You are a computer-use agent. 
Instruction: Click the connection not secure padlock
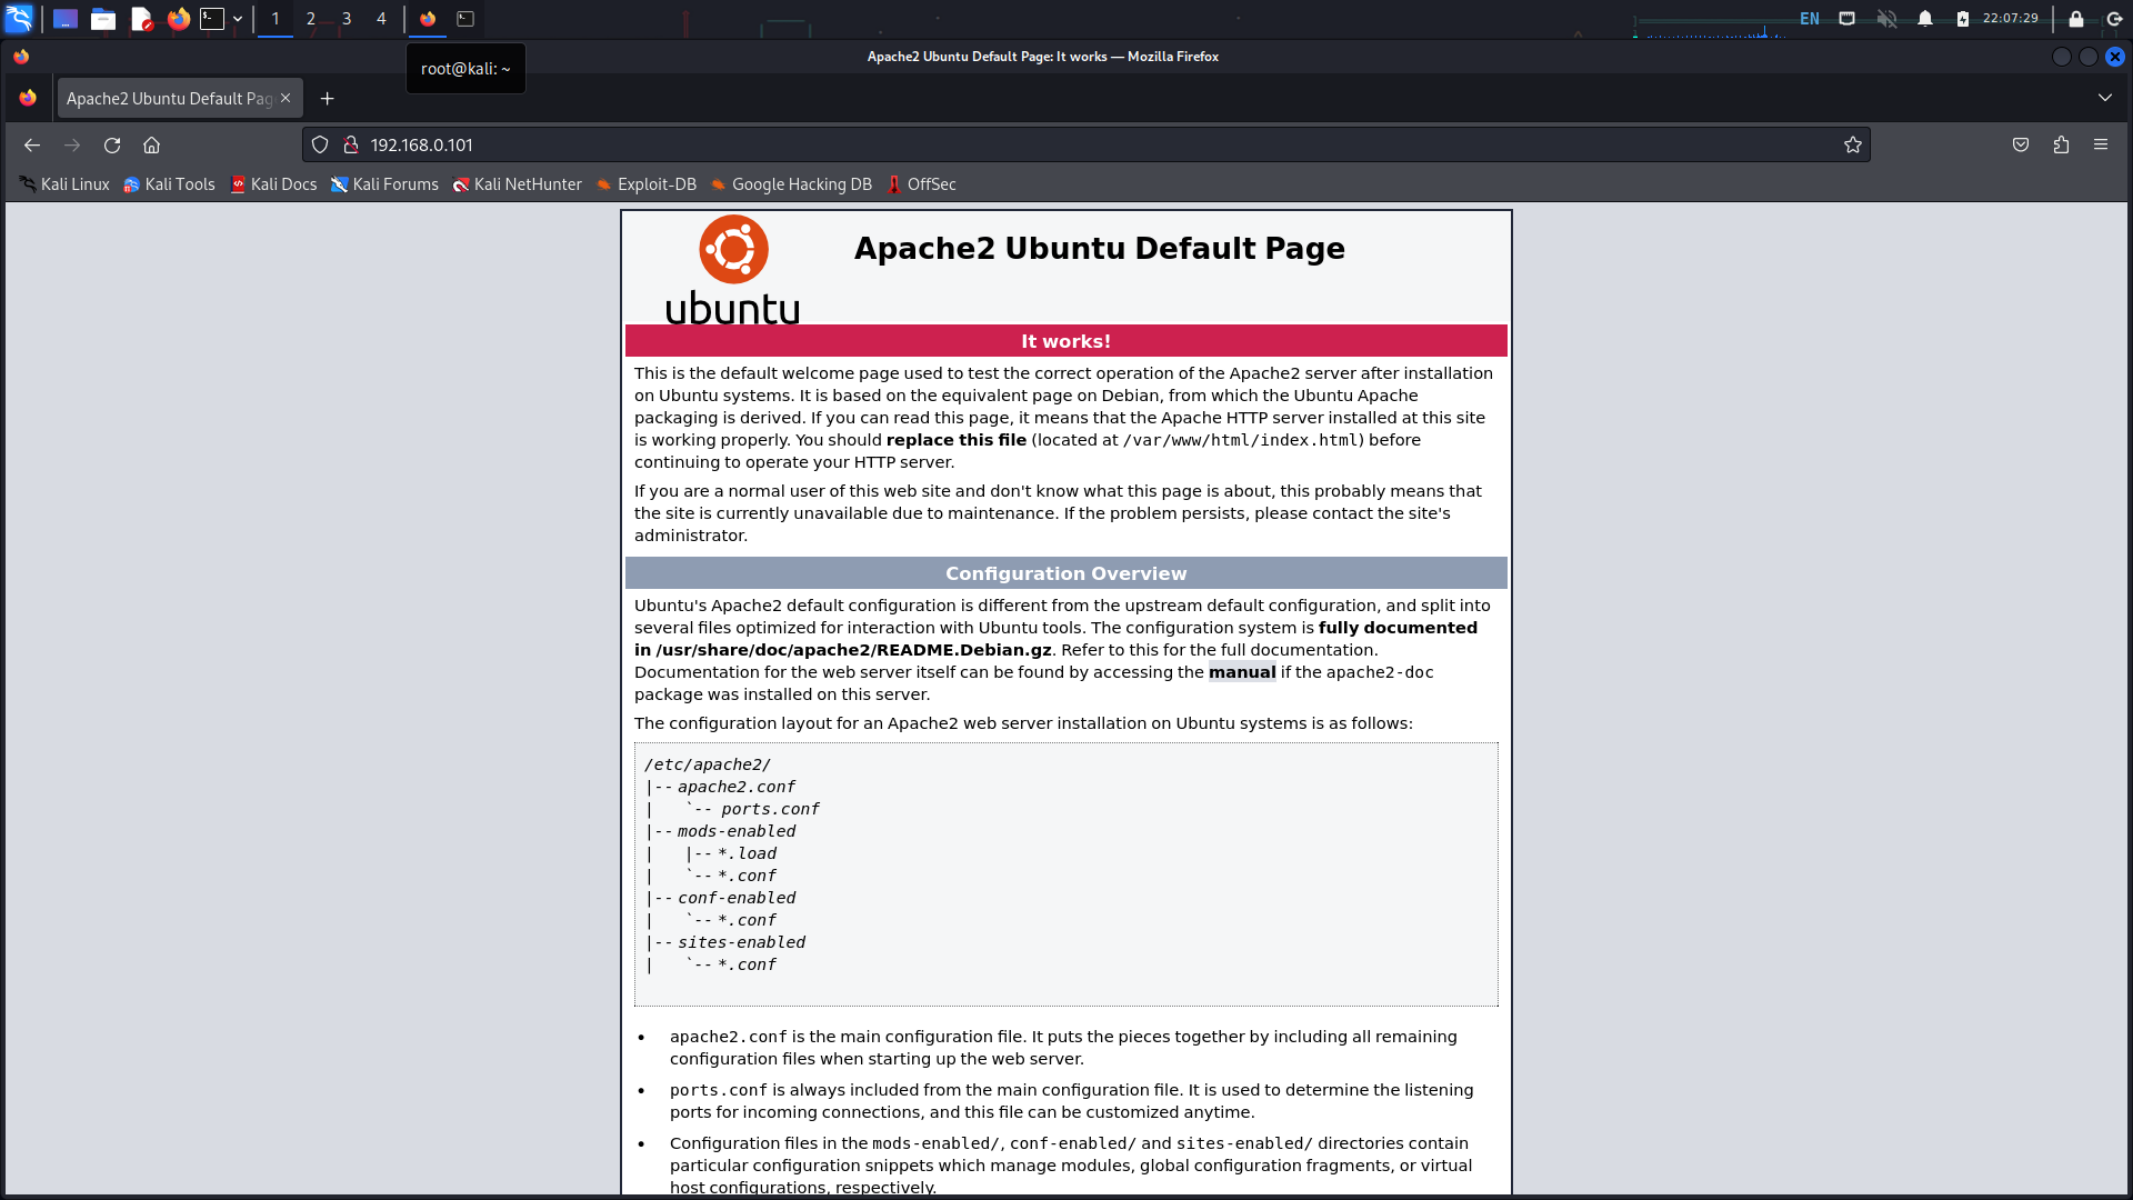tap(350, 145)
